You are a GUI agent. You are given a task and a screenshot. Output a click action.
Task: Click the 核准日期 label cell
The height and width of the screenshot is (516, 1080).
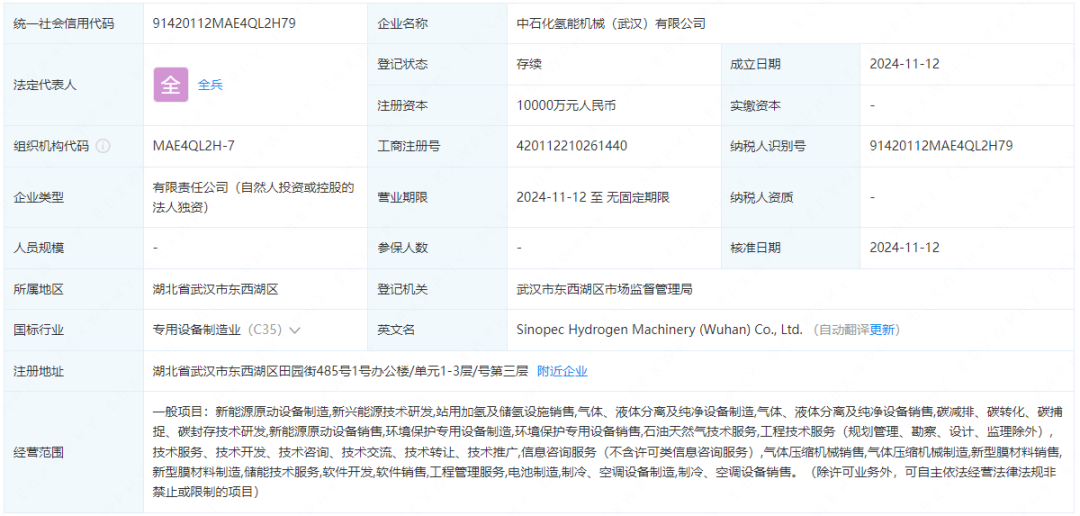(790, 248)
